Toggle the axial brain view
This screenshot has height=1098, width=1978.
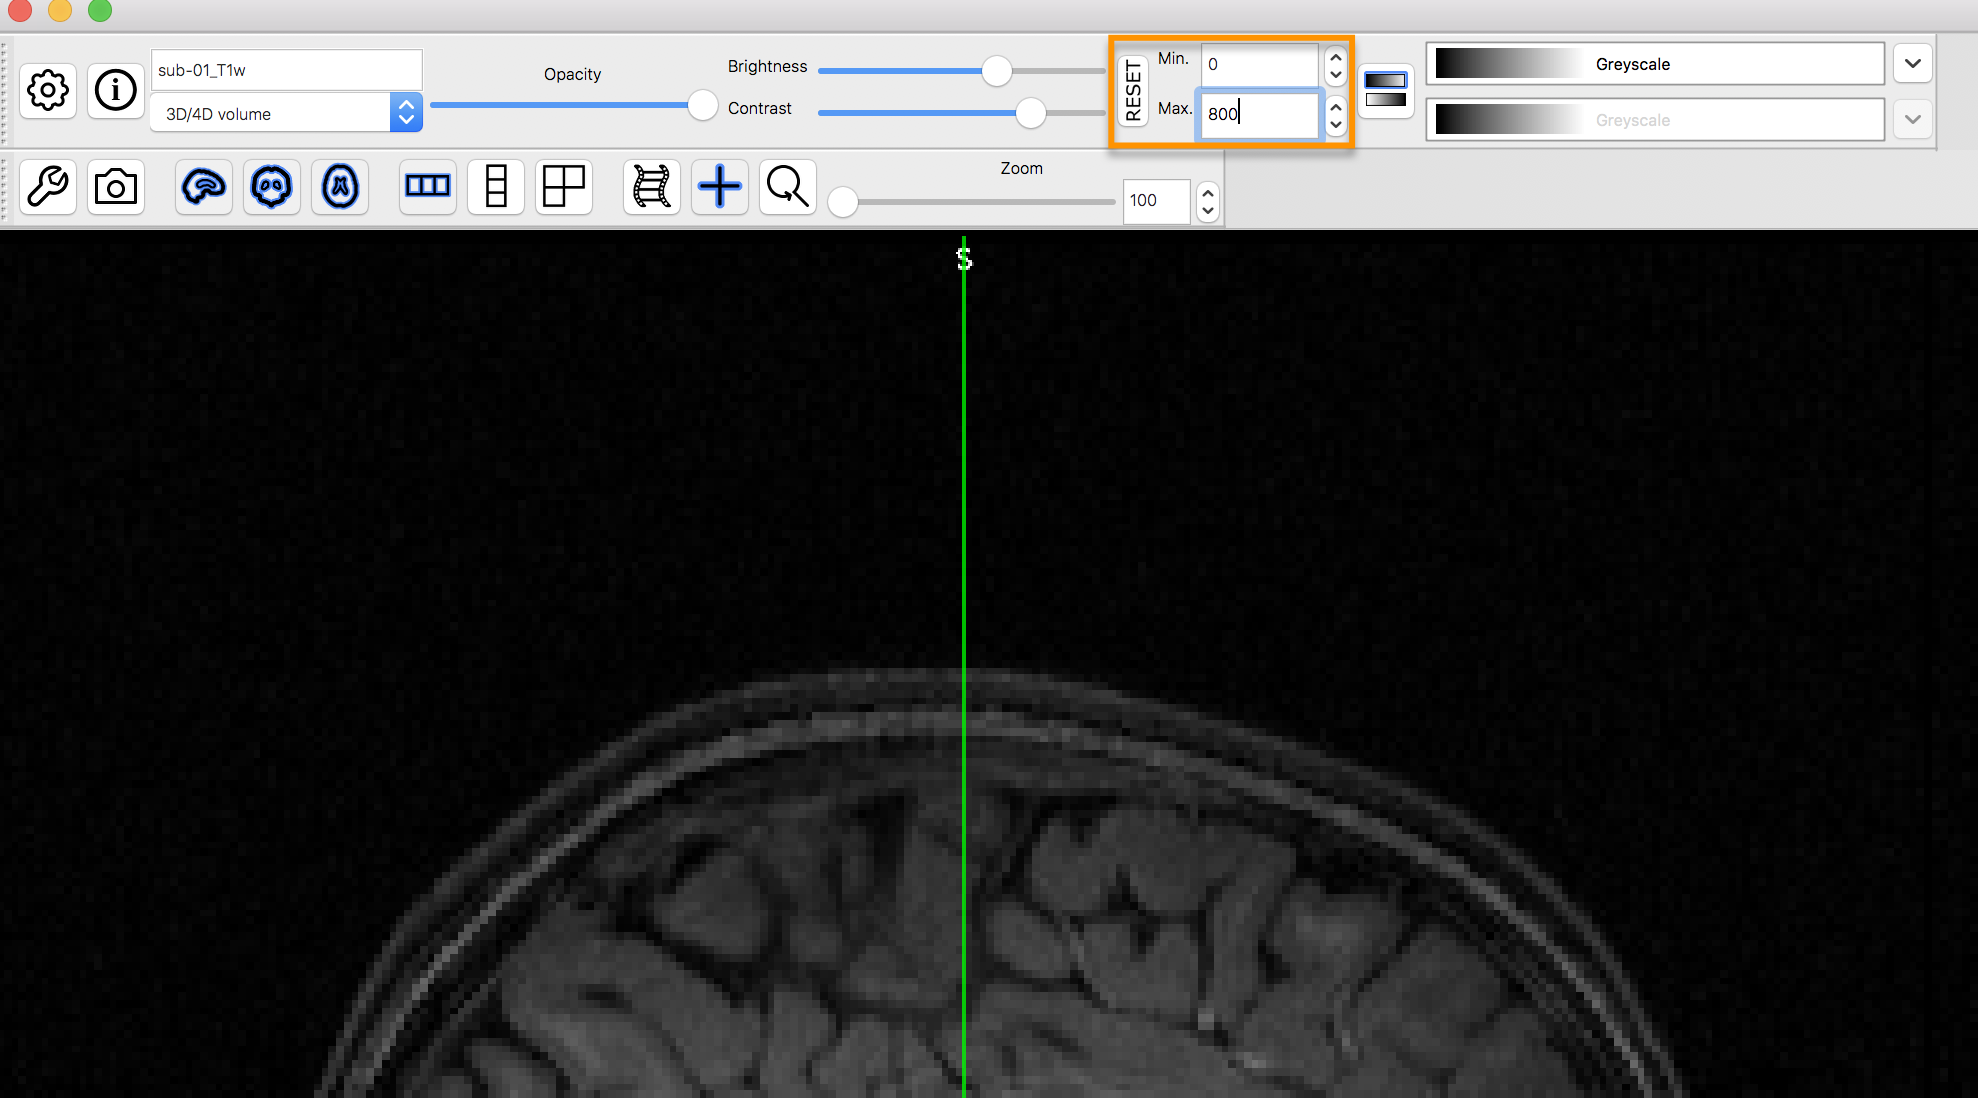340,187
